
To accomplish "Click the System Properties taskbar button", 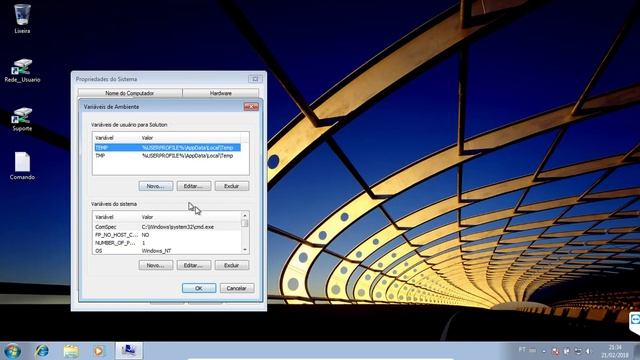I will [129, 351].
